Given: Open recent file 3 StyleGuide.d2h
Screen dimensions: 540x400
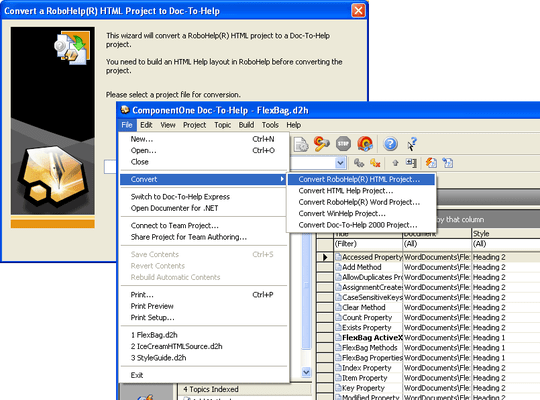Looking at the screenshot, I should click(203, 358).
